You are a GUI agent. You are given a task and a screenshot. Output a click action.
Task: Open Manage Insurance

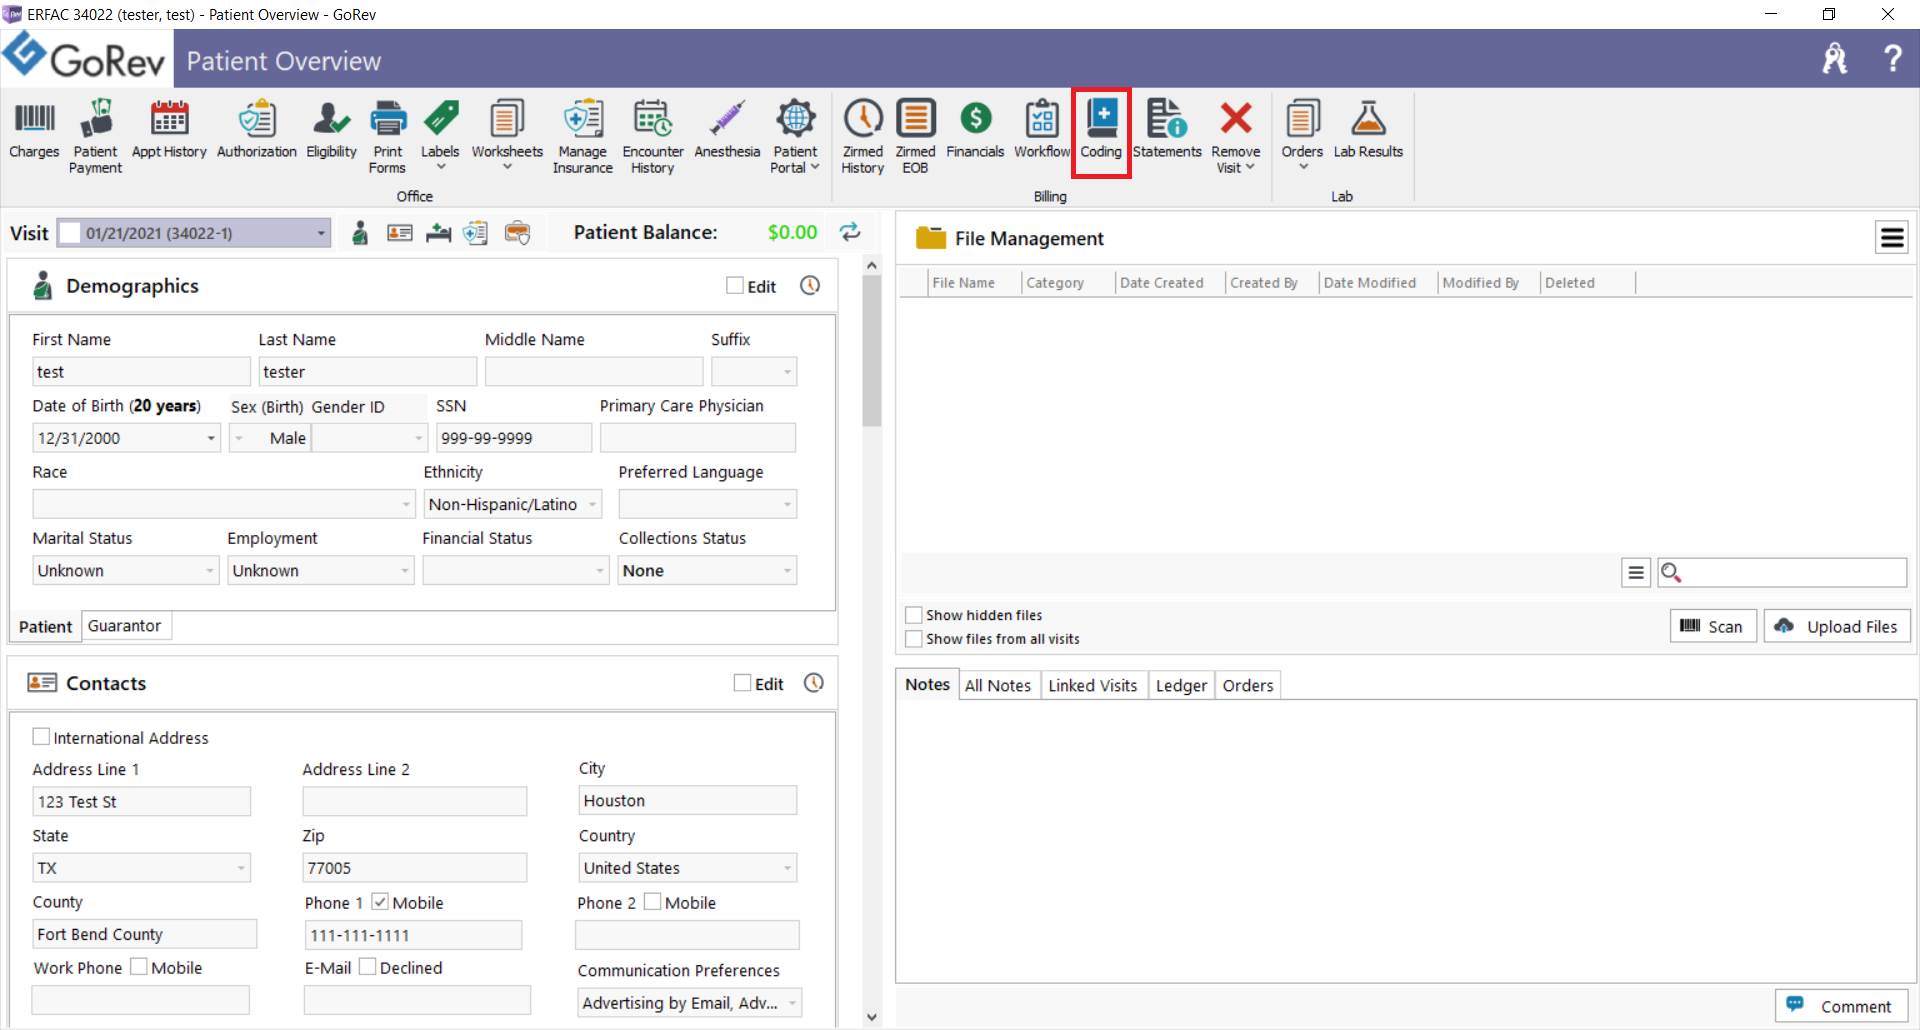point(583,137)
